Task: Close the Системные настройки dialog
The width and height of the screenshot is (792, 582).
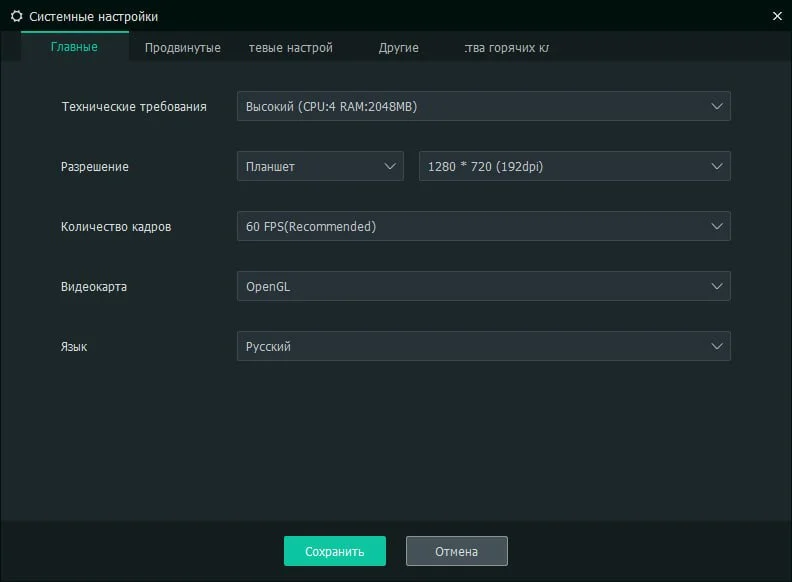Action: click(777, 16)
